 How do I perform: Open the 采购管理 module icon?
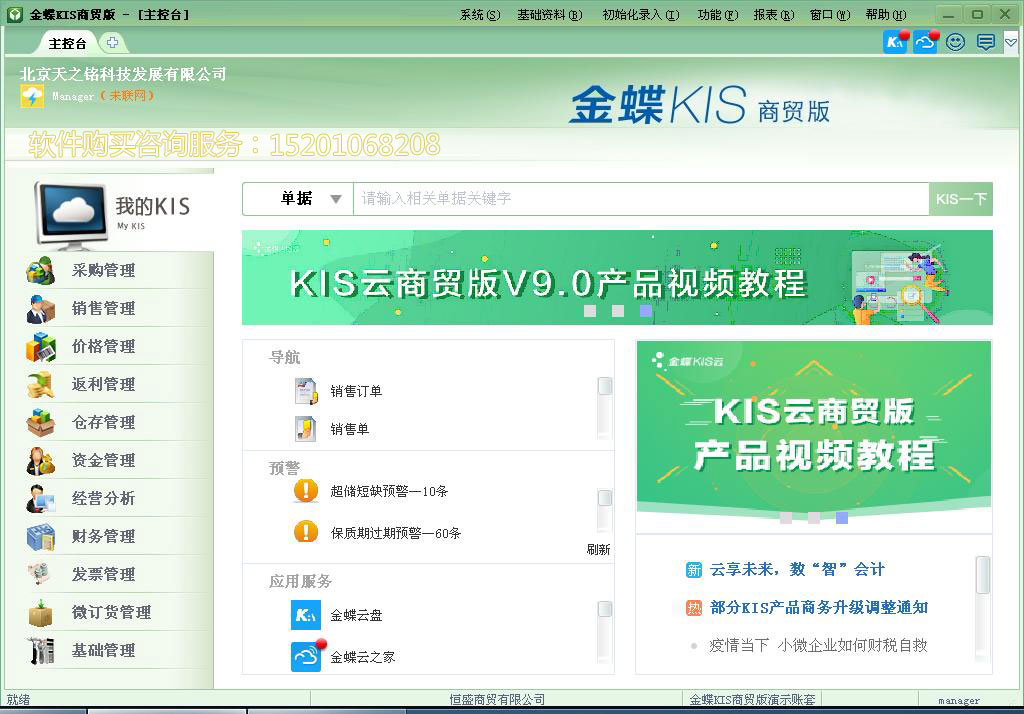click(40, 270)
